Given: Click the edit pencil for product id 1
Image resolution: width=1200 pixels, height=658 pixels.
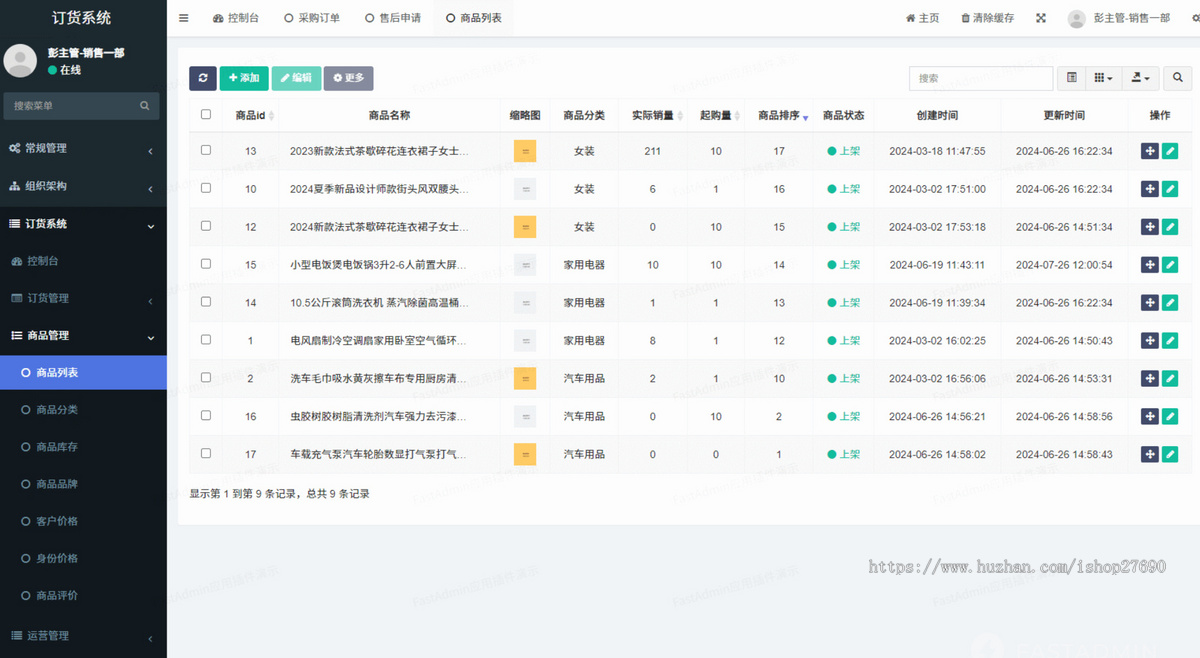Looking at the screenshot, I should pyautogui.click(x=1170, y=341).
